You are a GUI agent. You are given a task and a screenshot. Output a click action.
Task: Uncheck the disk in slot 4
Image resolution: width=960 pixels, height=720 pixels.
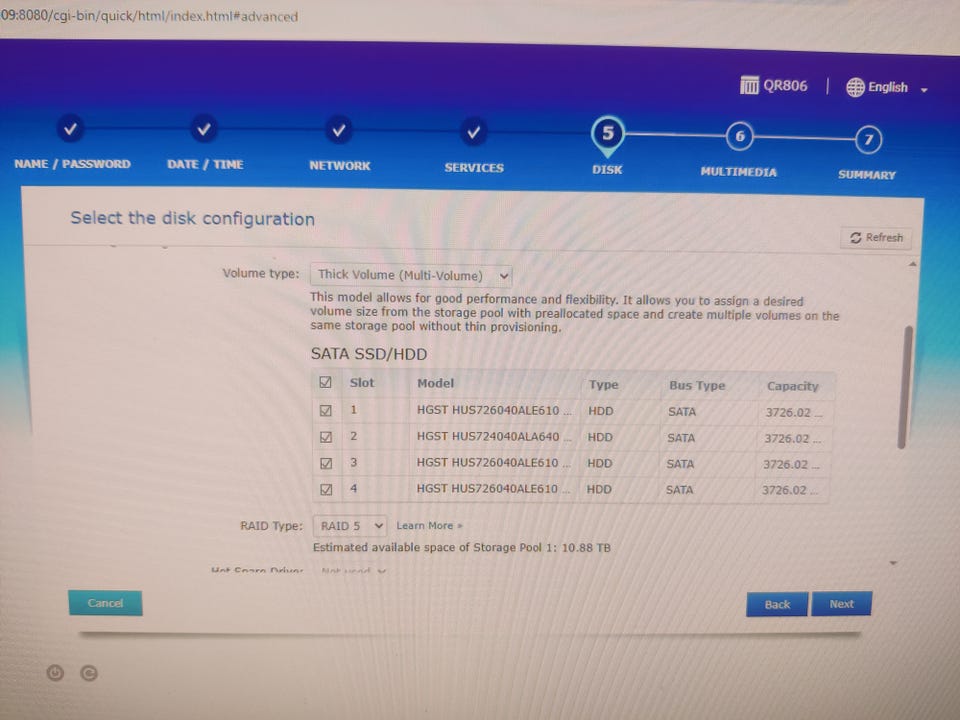[x=326, y=489]
